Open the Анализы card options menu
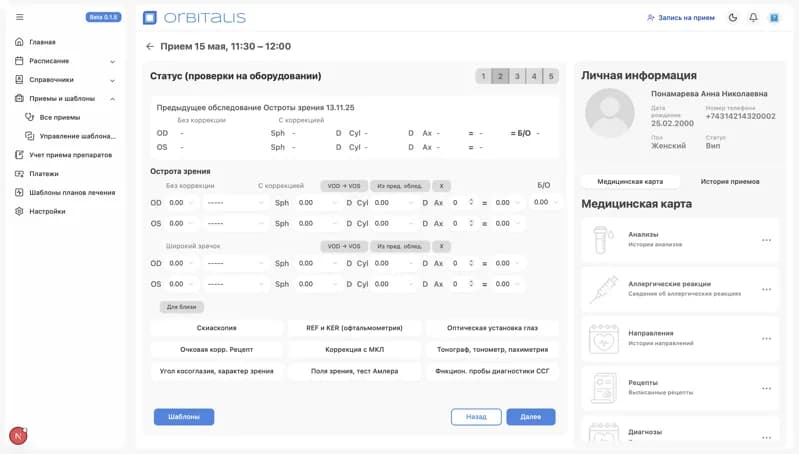The image size is (799, 454). click(x=766, y=240)
